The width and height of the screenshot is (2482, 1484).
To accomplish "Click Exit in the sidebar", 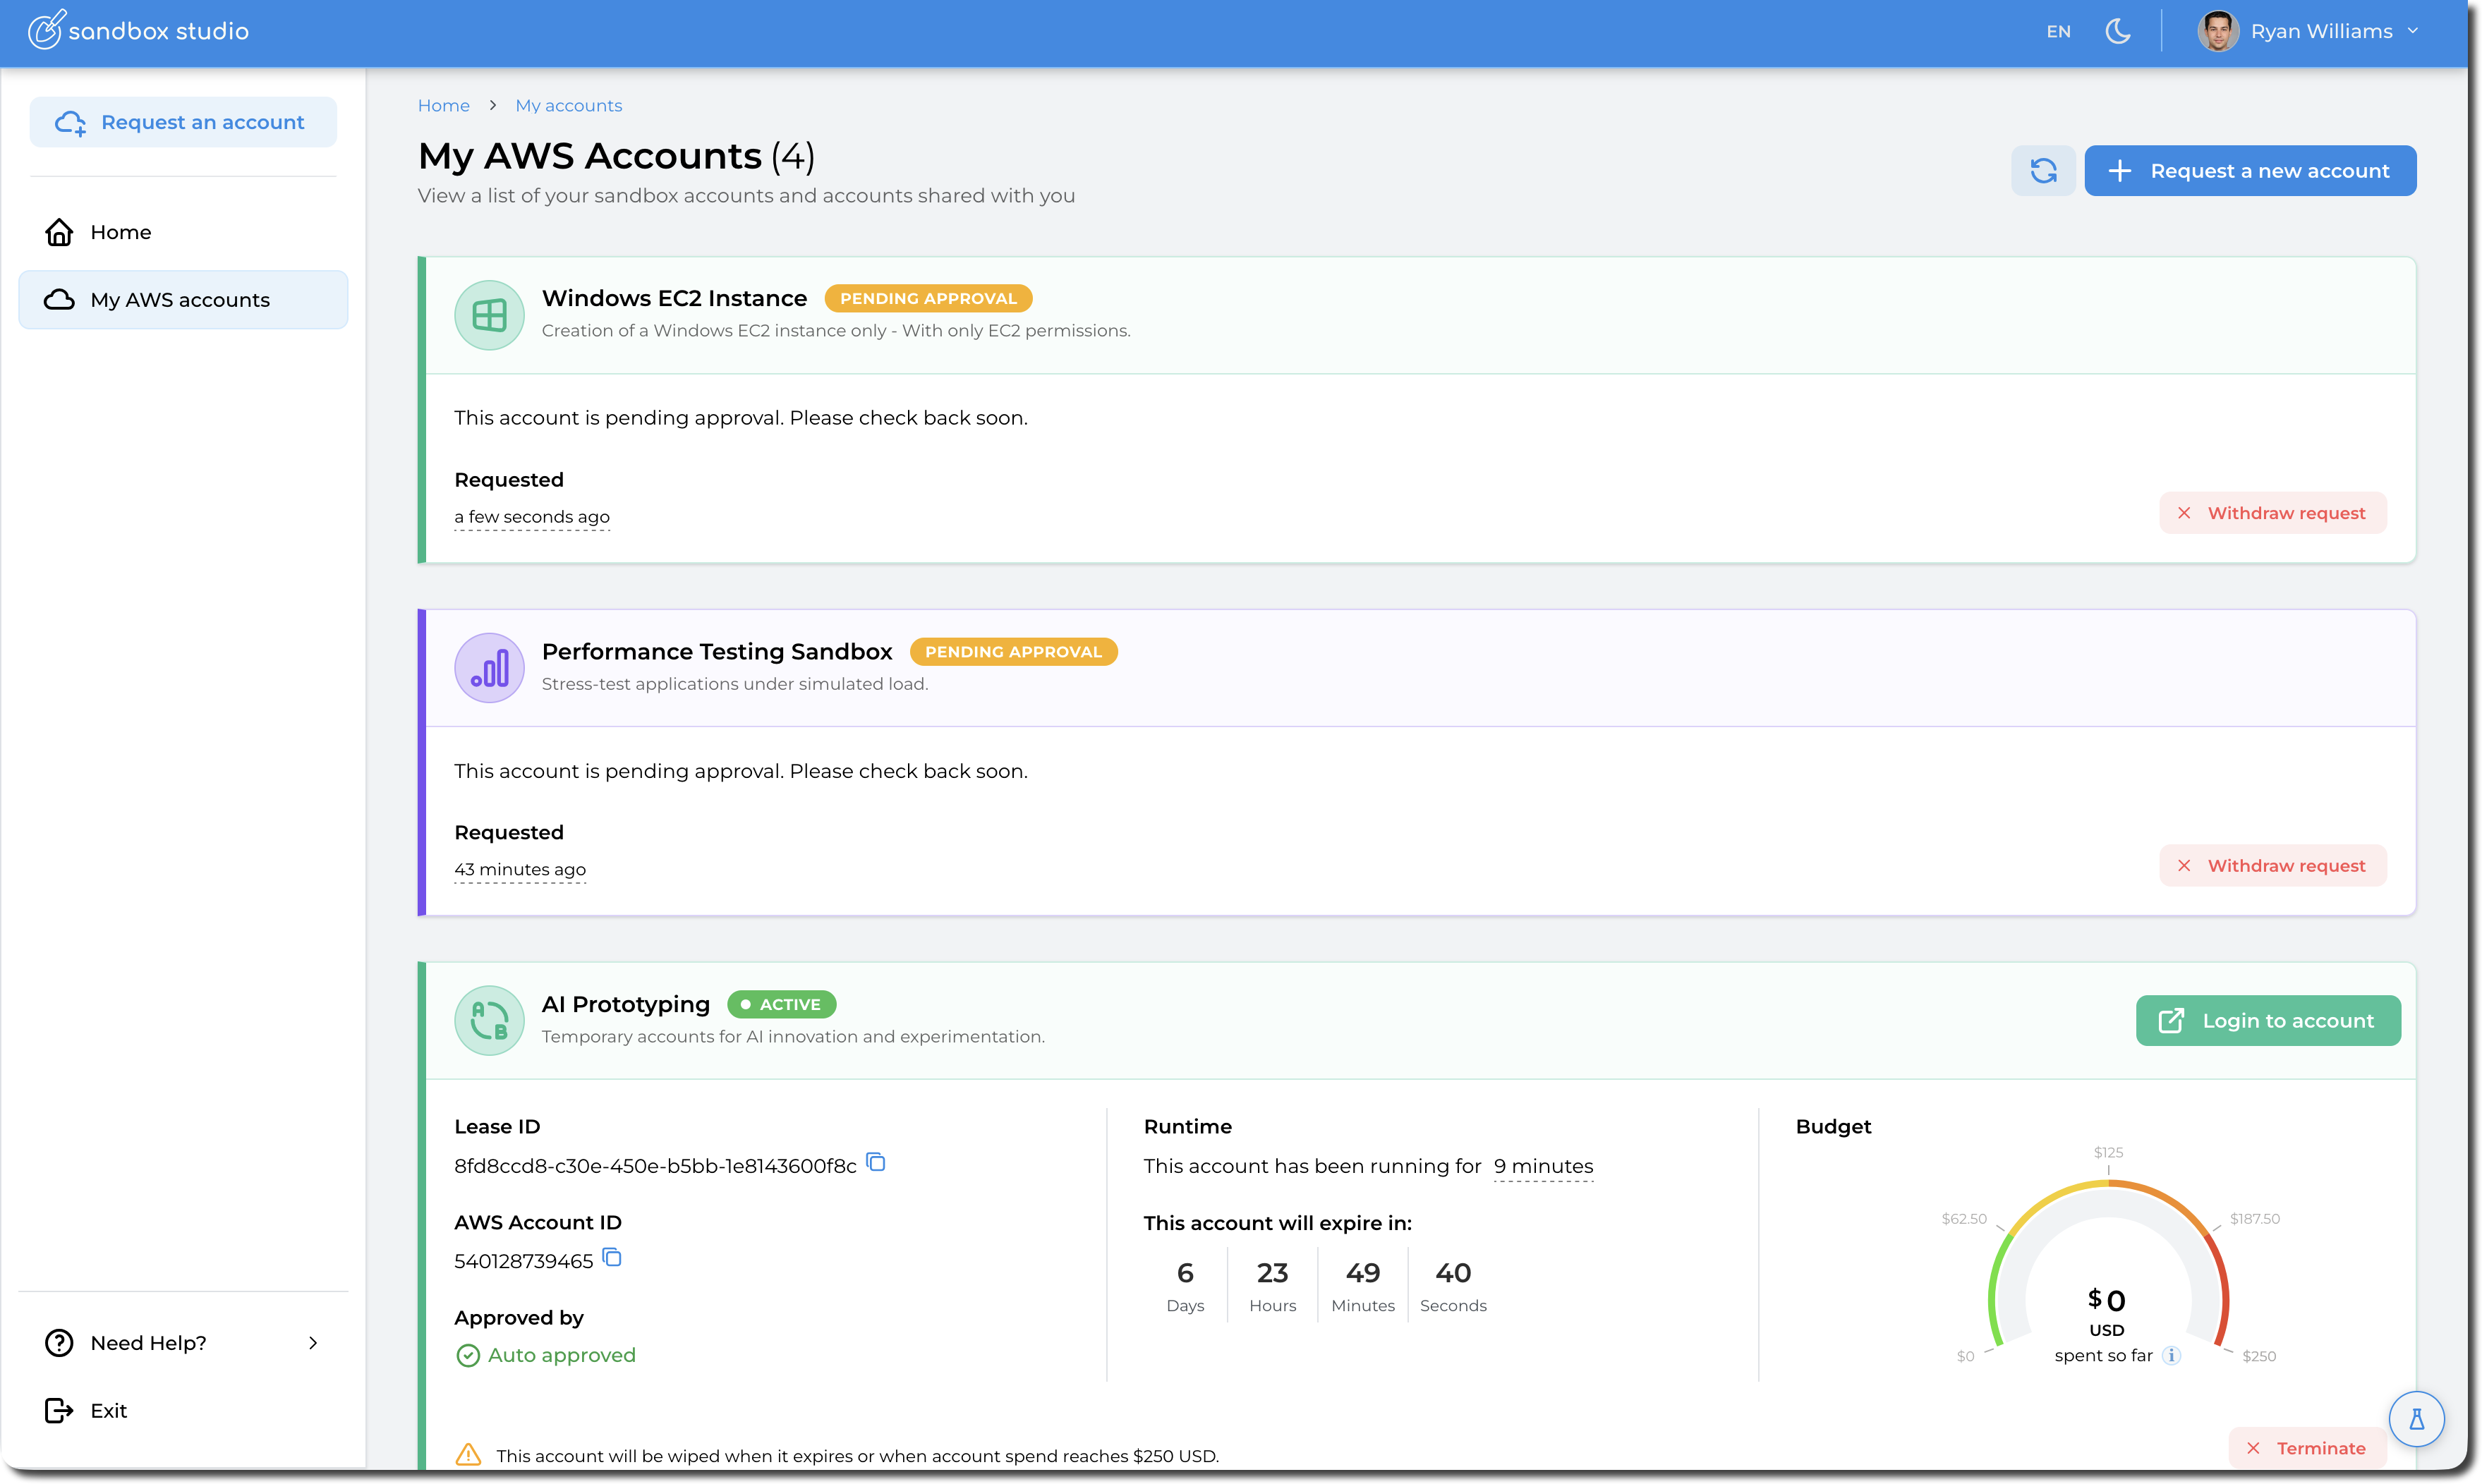I will [108, 1410].
